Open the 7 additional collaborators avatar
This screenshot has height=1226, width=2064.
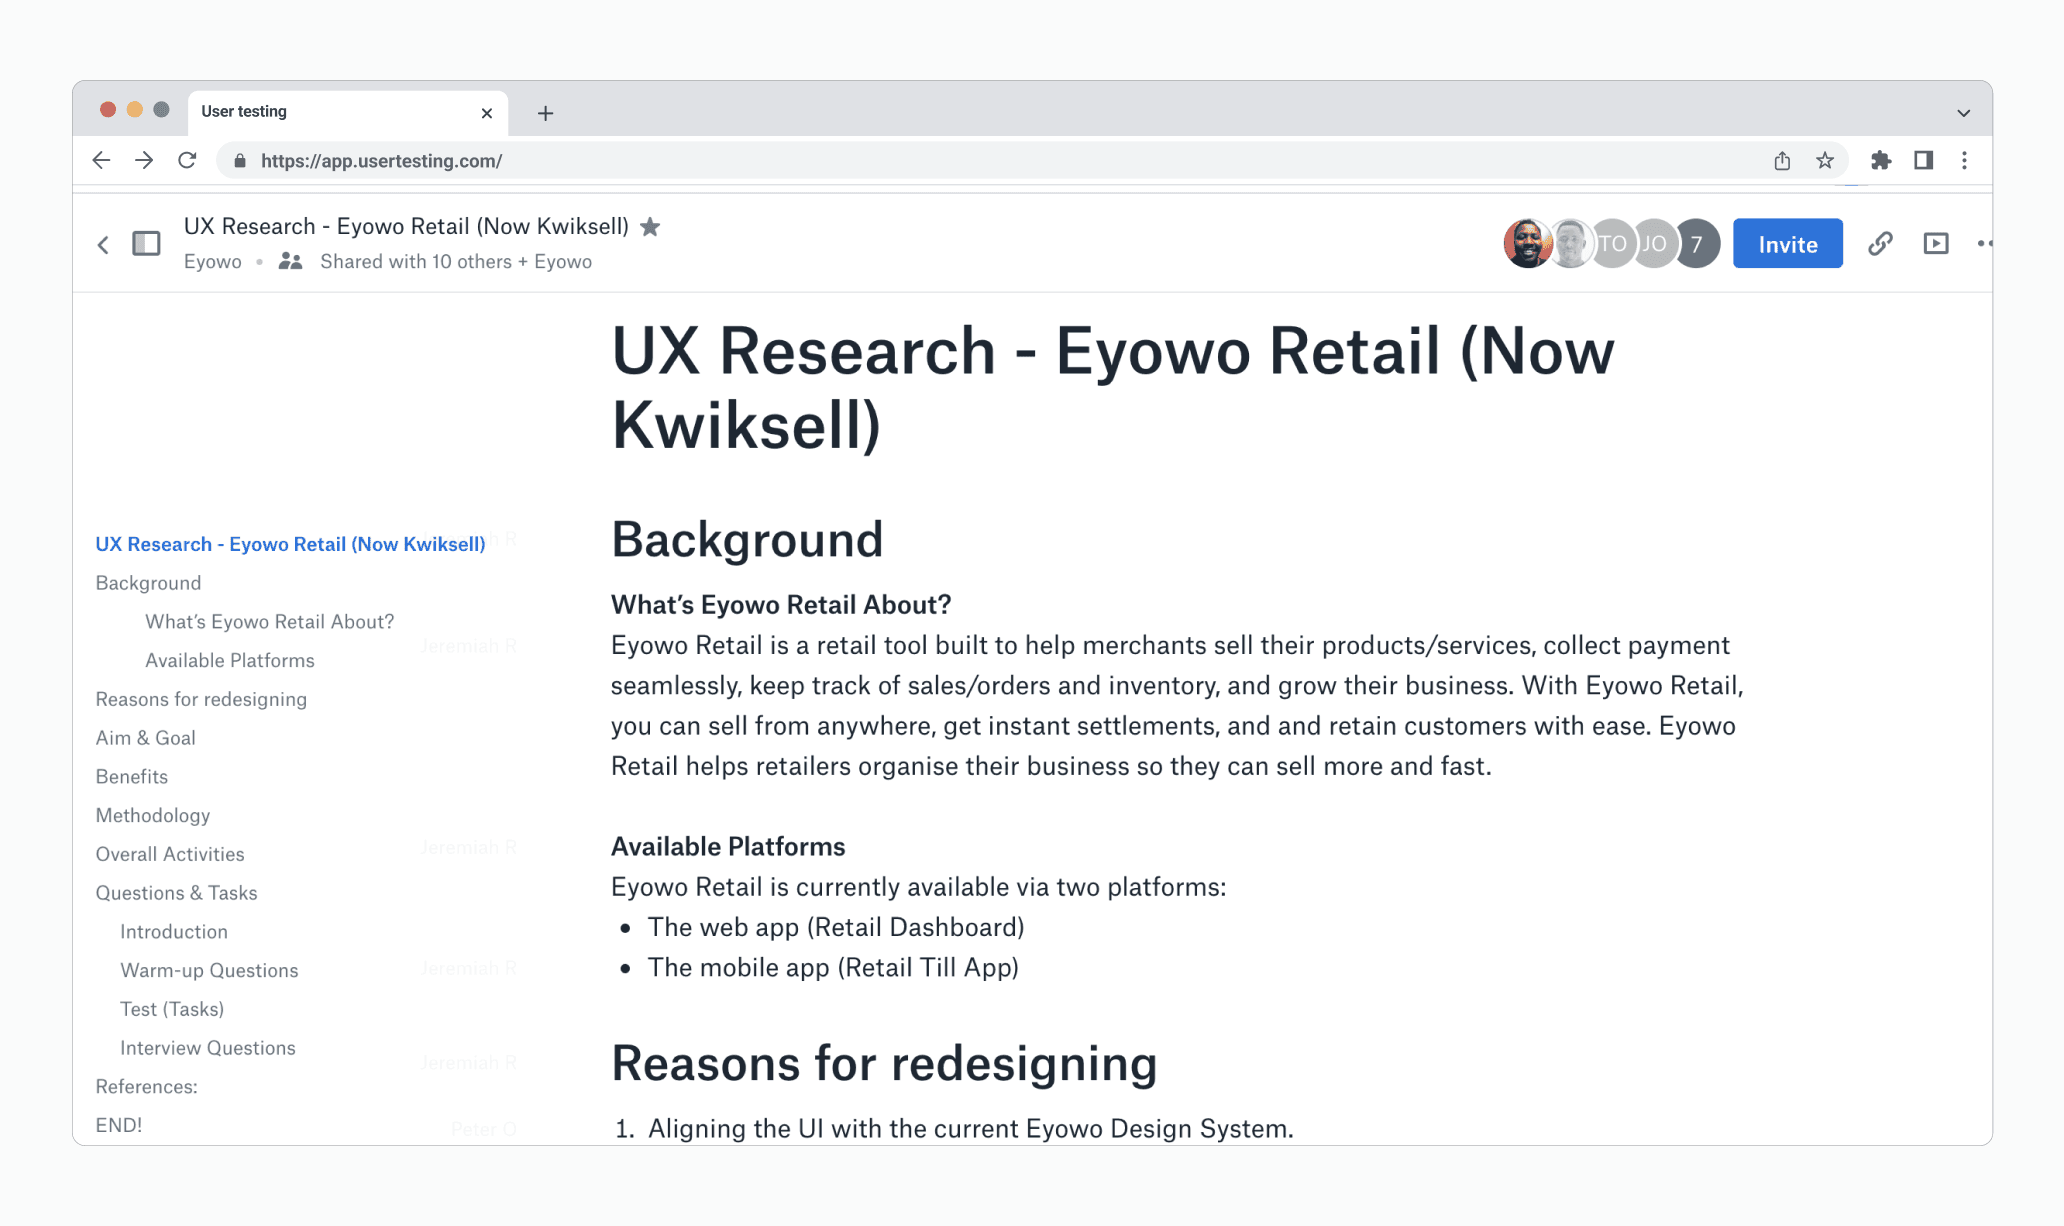tap(1697, 244)
